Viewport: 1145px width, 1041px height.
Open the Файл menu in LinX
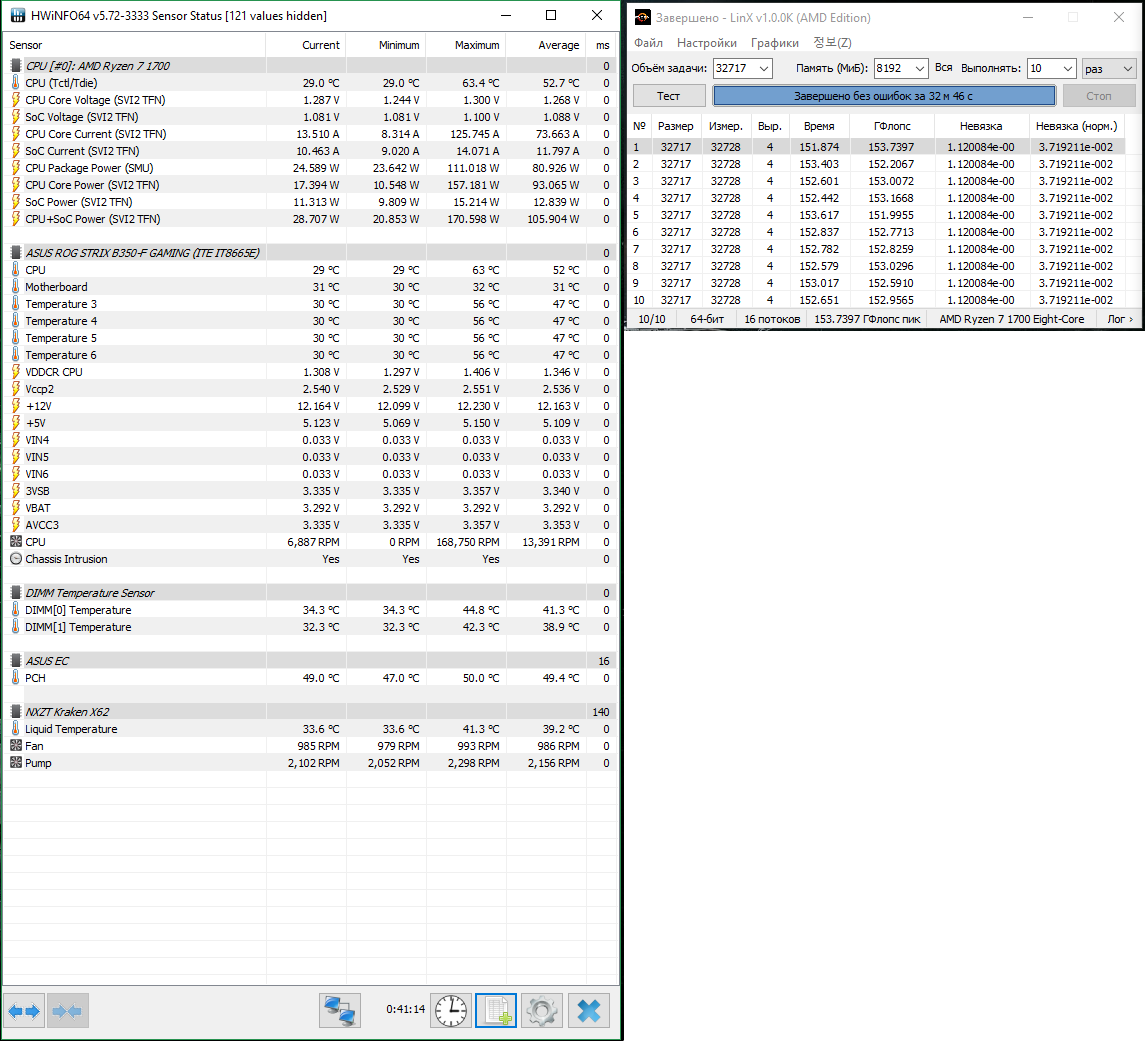pos(648,43)
